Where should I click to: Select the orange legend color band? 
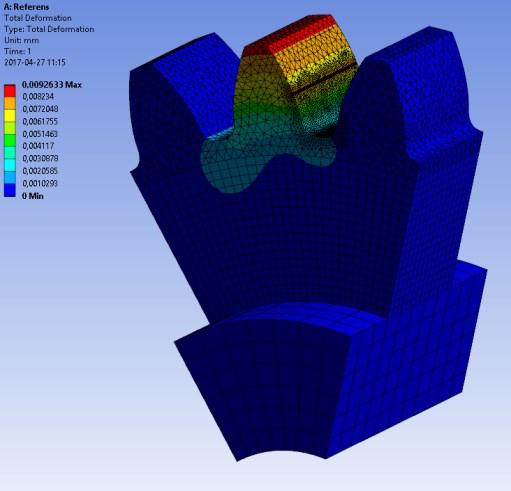tap(10, 103)
